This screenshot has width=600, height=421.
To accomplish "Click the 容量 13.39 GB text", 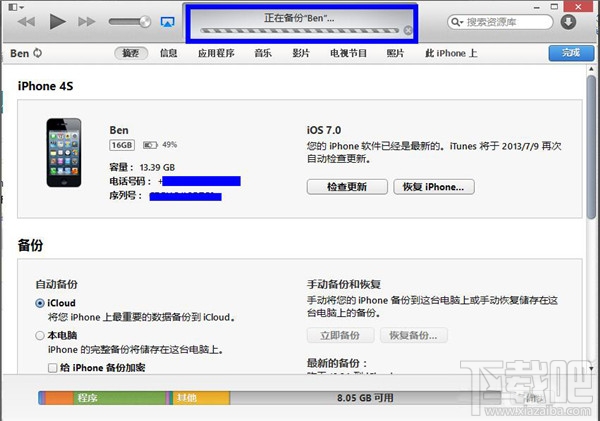I will [142, 167].
